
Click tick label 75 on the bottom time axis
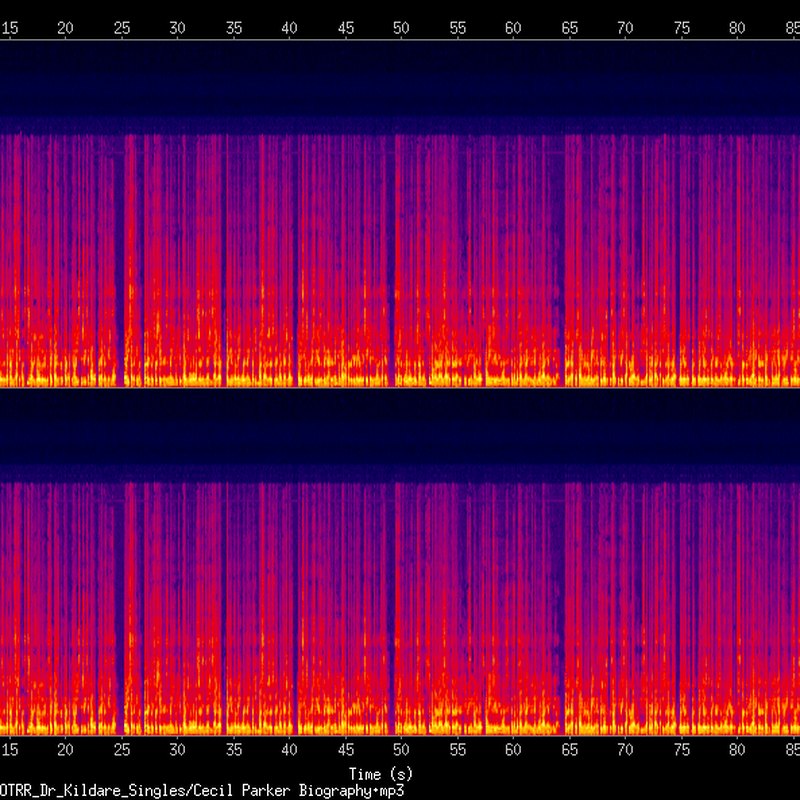(682, 749)
